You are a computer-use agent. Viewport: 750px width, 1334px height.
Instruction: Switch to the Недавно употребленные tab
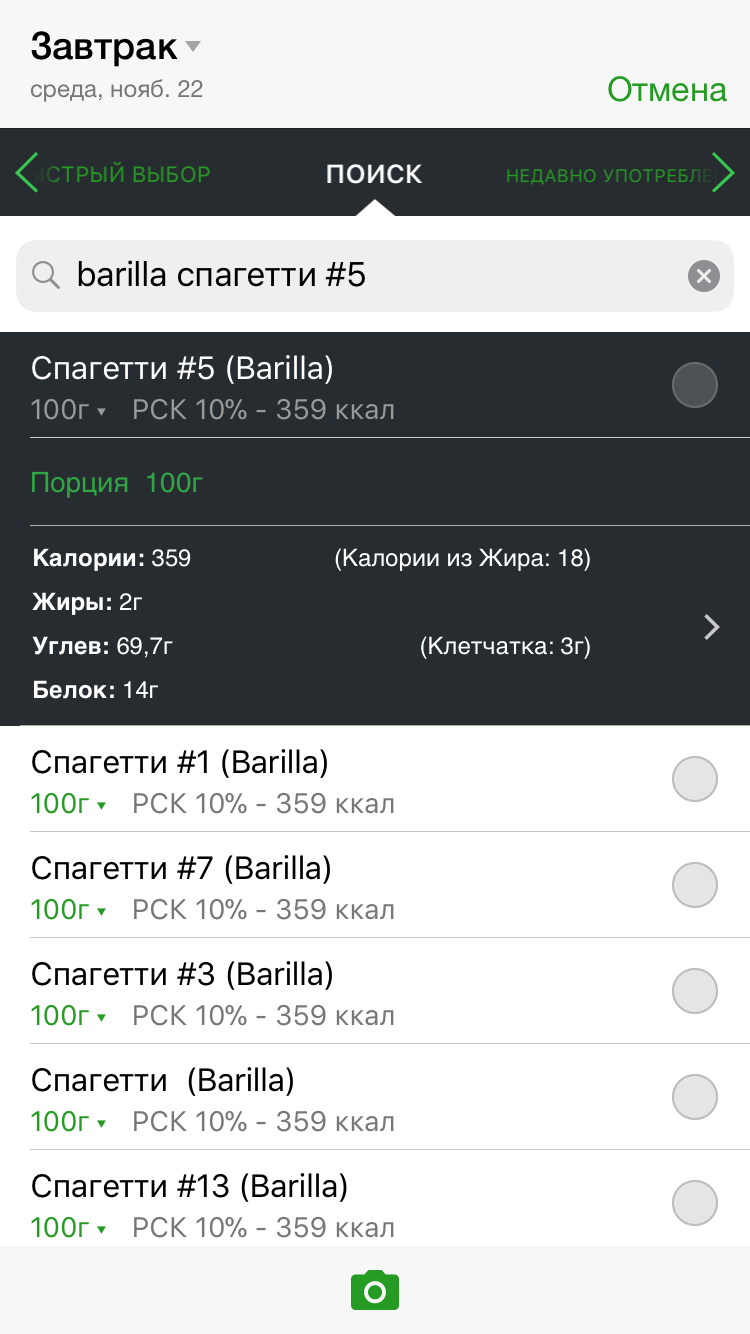[x=607, y=176]
